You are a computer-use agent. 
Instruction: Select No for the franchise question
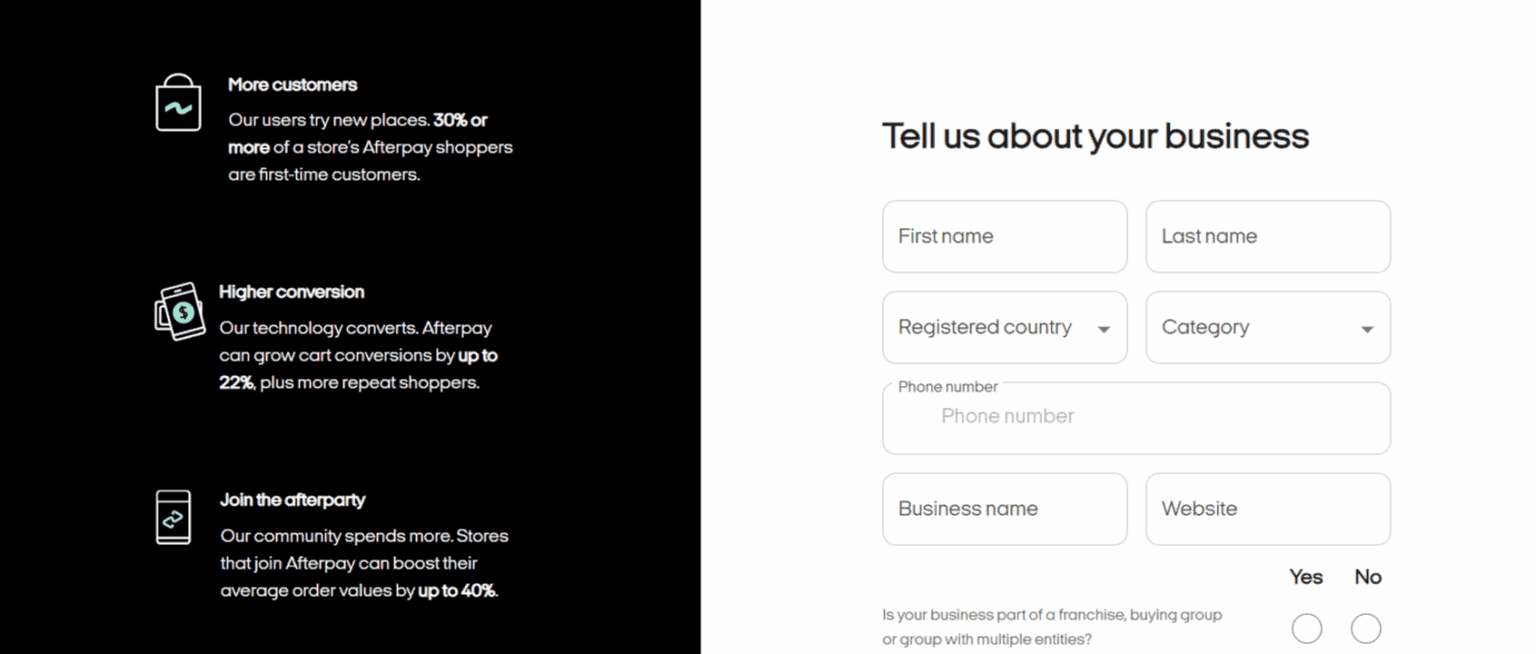click(x=1366, y=628)
